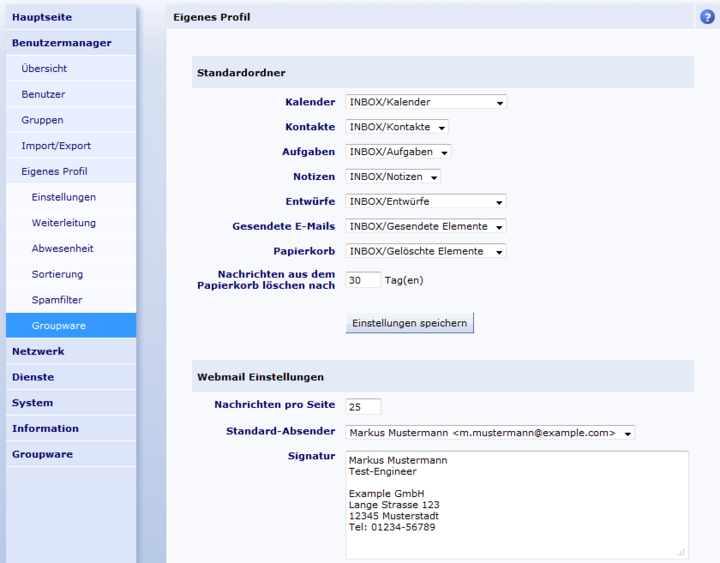The image size is (720, 563).
Task: Open Einstellungen submenu item
Action: point(71,197)
